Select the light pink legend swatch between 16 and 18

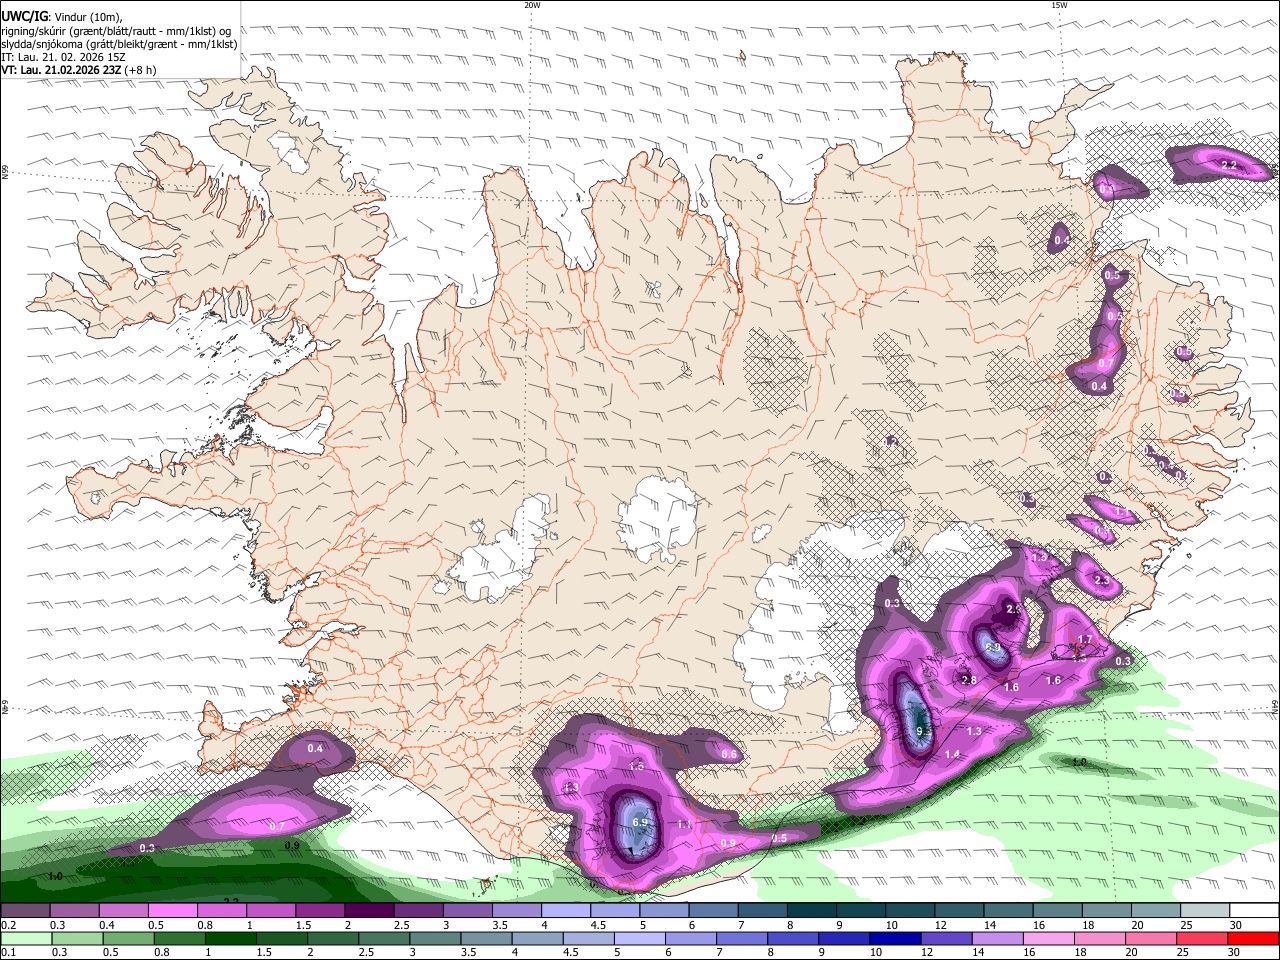tap(1048, 938)
